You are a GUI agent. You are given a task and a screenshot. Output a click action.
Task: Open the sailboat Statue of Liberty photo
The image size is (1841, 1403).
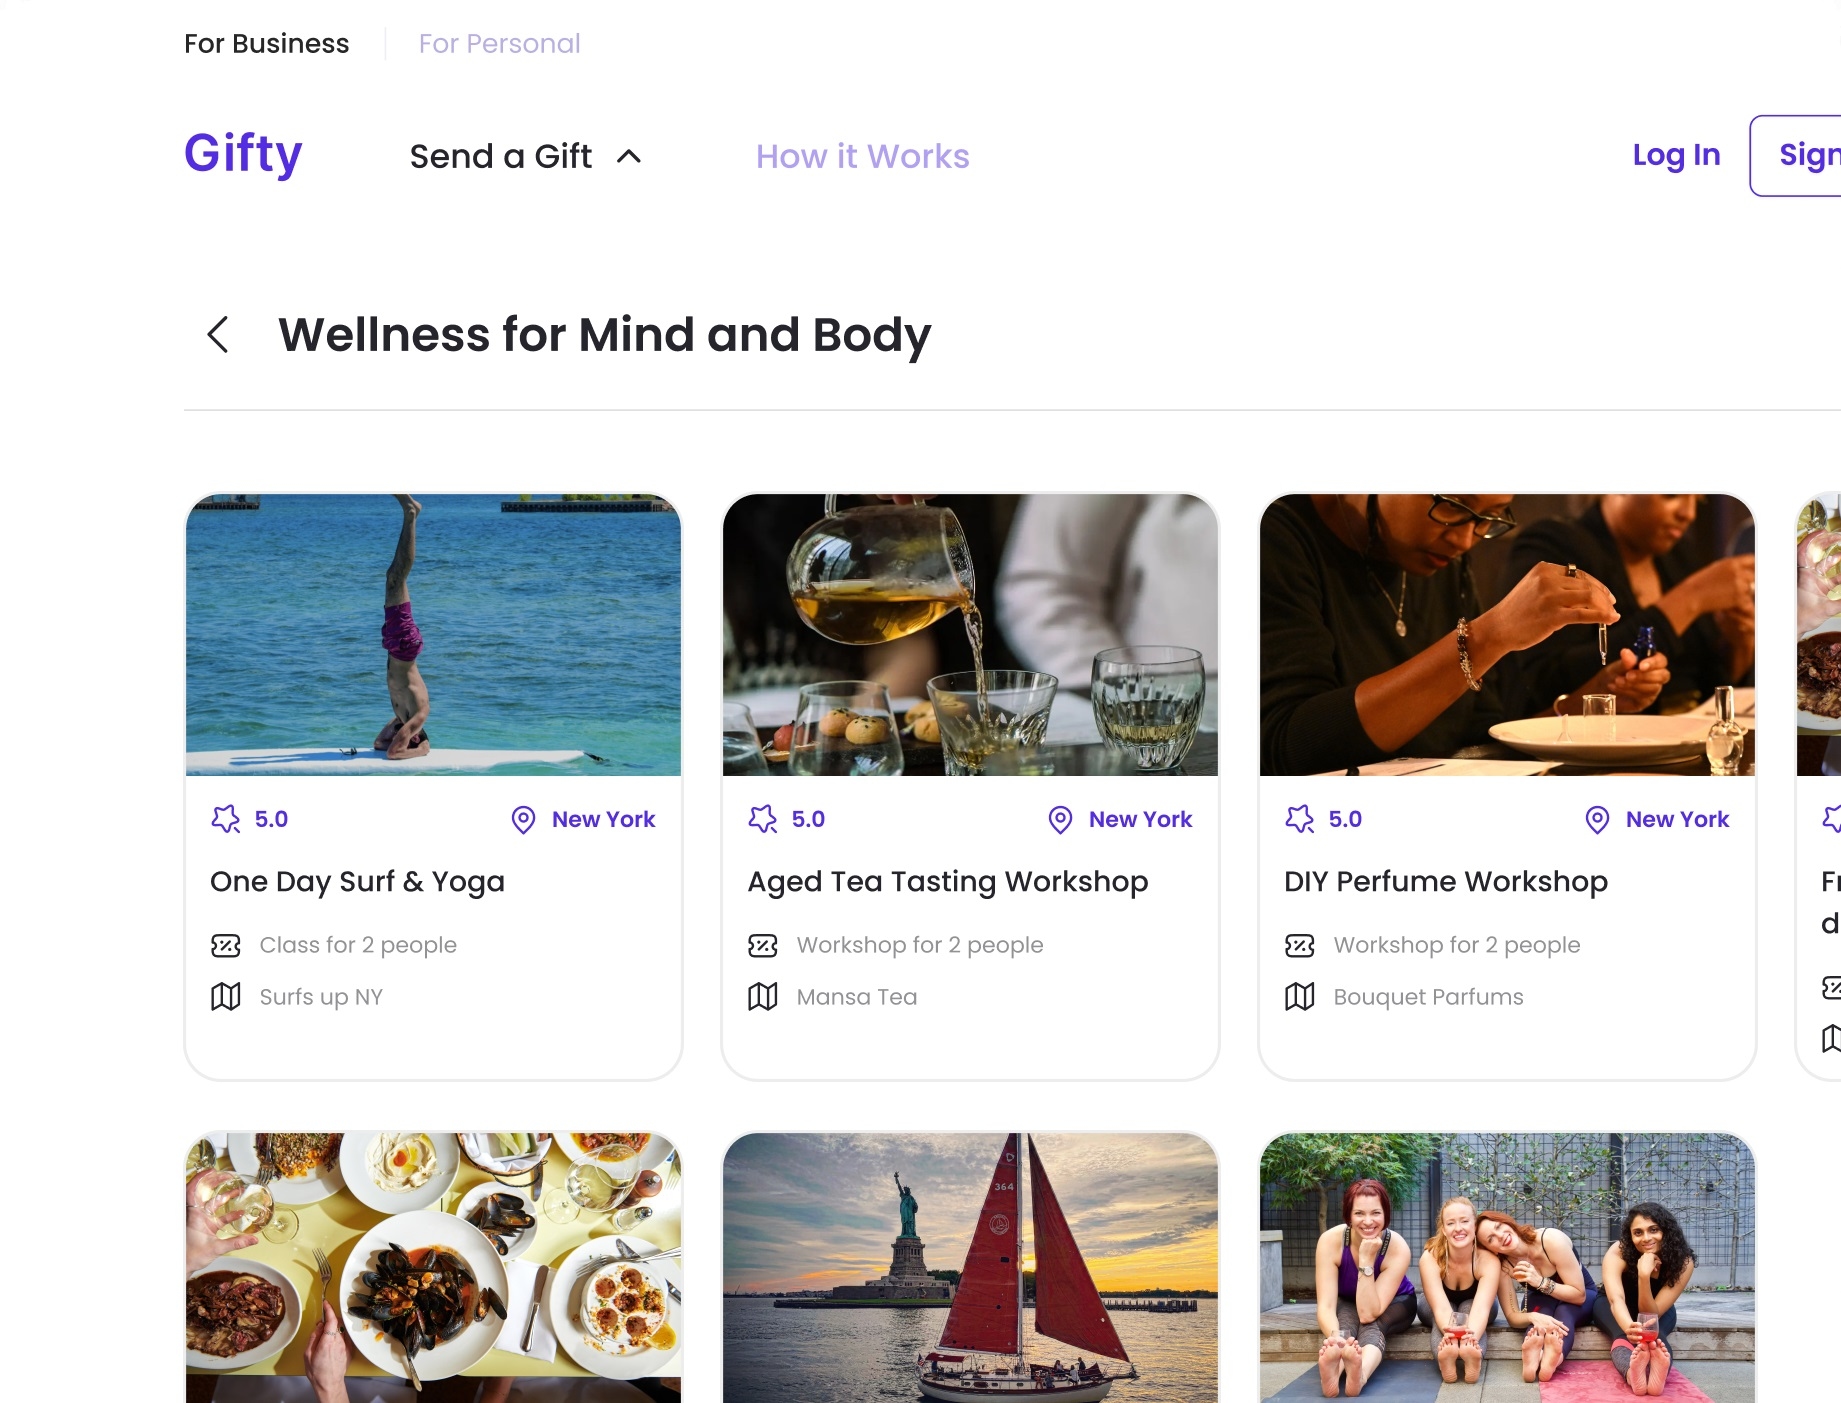970,1268
